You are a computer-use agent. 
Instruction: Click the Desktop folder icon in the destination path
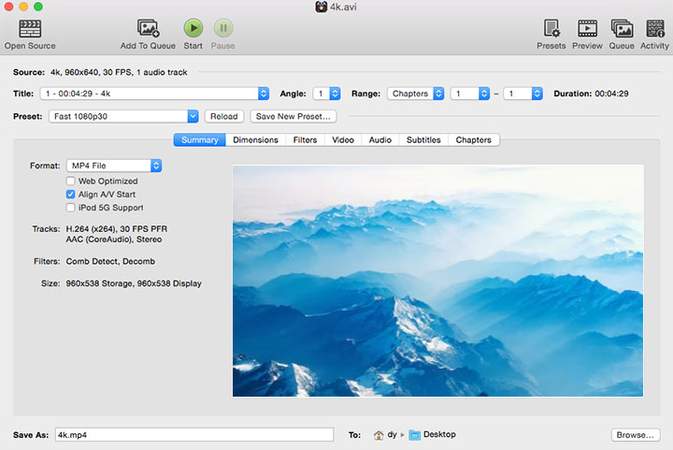pyautogui.click(x=415, y=435)
